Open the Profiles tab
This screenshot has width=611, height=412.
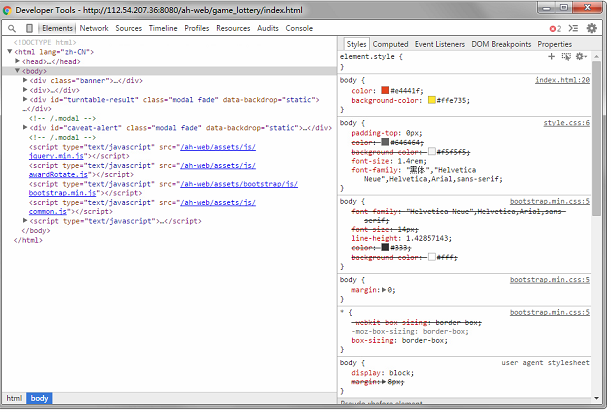(x=197, y=28)
